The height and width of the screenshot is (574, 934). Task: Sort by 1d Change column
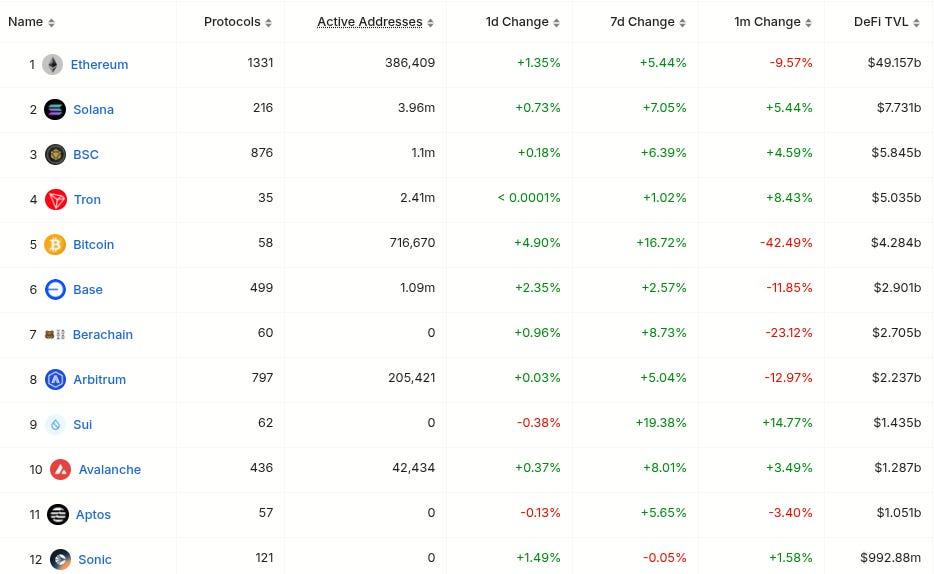[522, 22]
